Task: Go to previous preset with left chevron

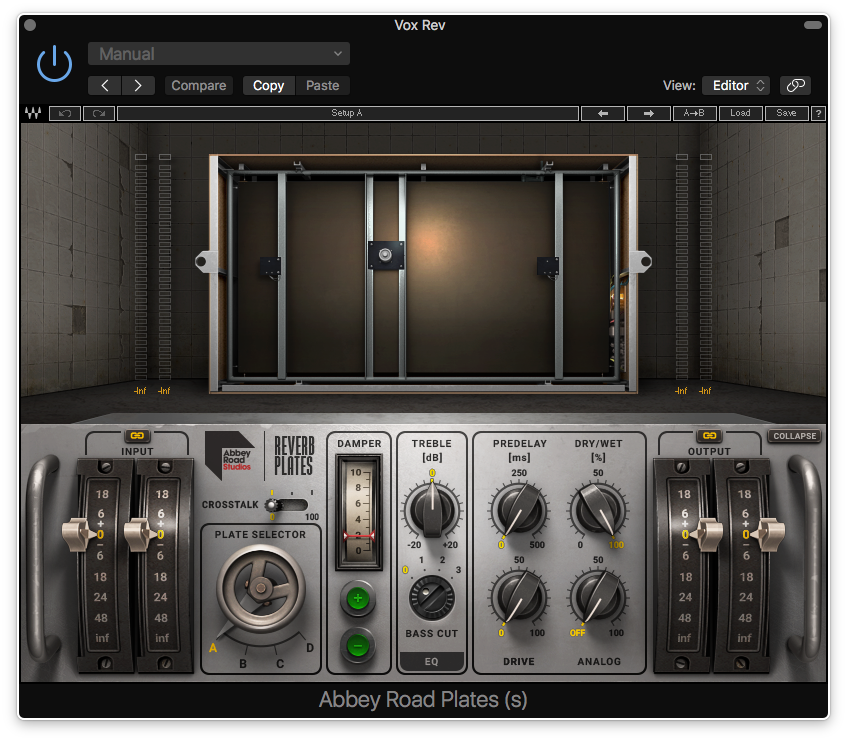Action: coord(105,85)
